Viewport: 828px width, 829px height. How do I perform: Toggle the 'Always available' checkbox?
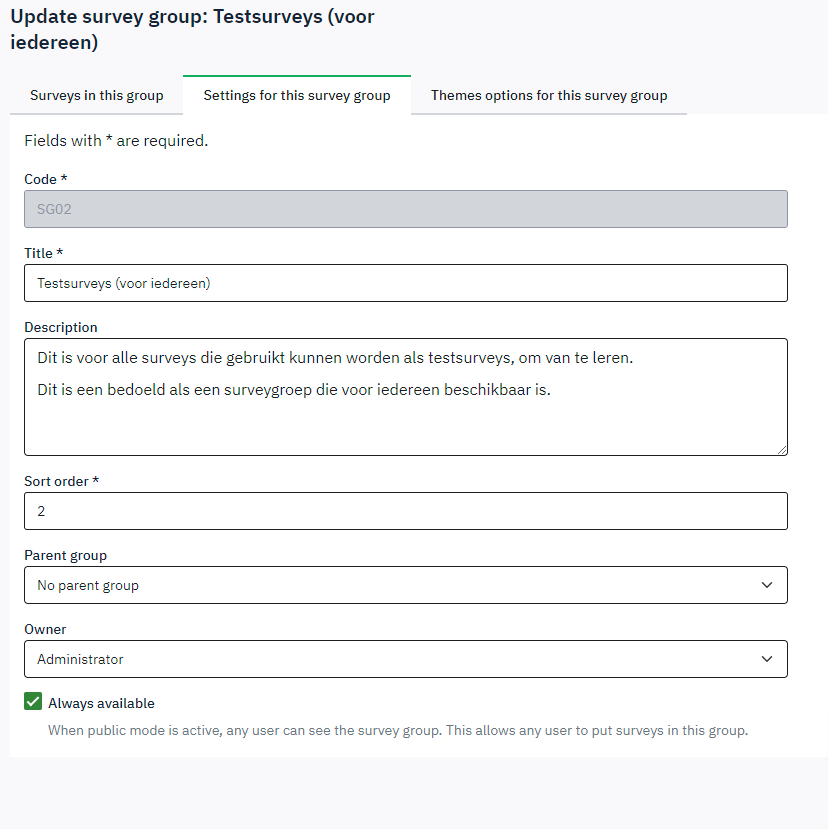(33, 702)
